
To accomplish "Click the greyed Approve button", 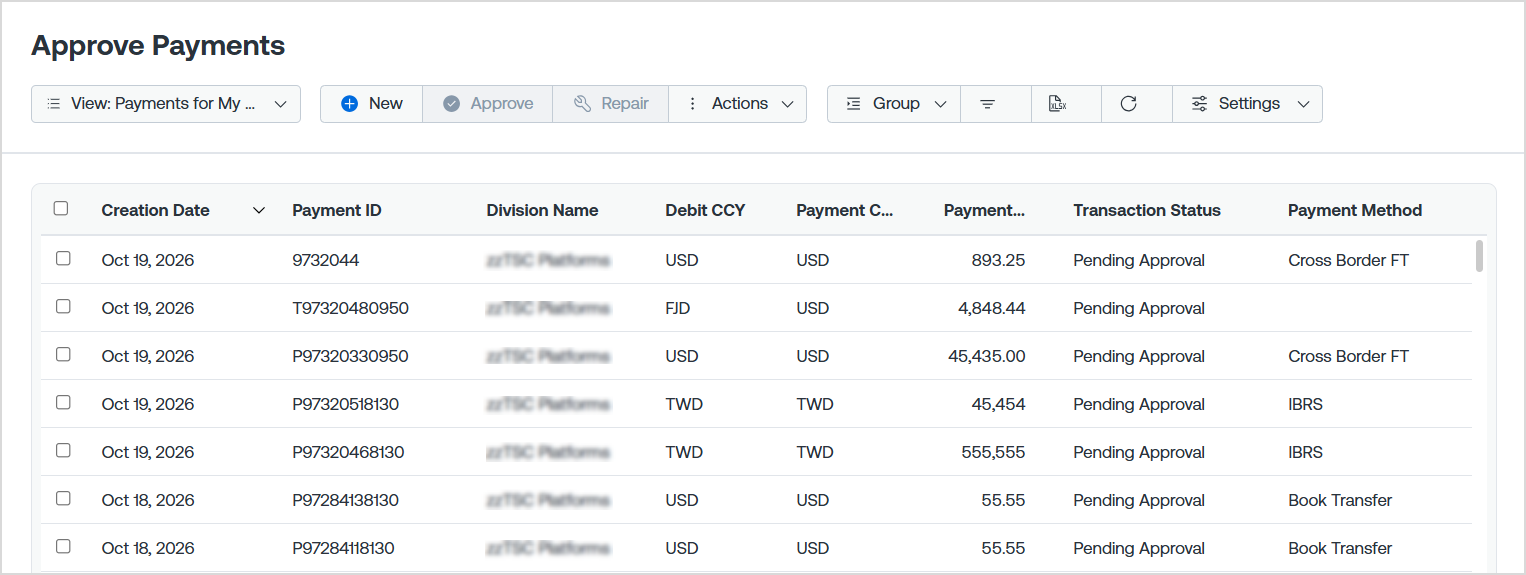I will (487, 104).
